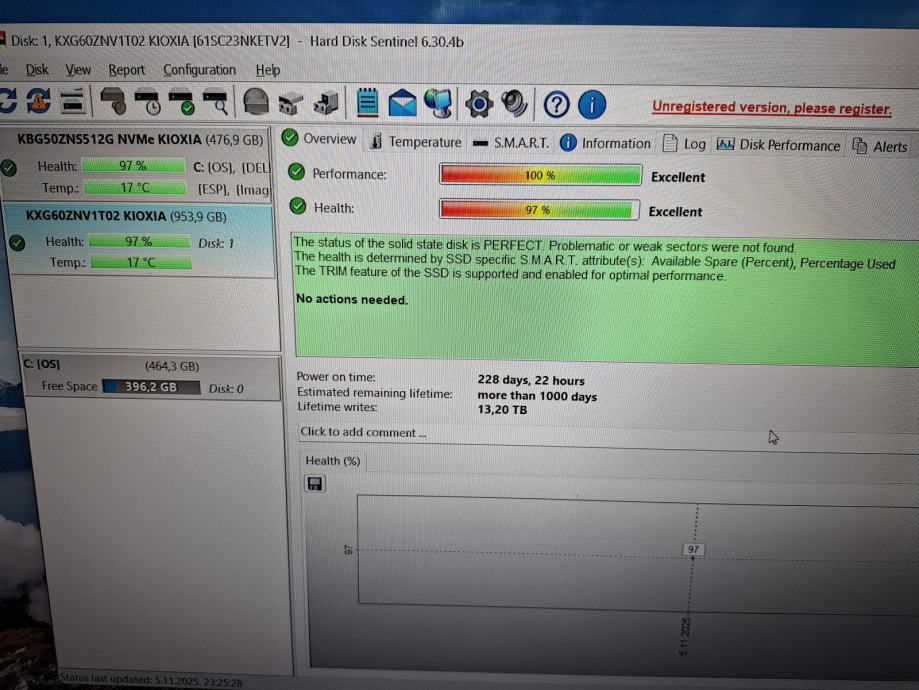Click the 'more than 1000 days' lifetime value
The width and height of the screenshot is (919, 690).
537,396
